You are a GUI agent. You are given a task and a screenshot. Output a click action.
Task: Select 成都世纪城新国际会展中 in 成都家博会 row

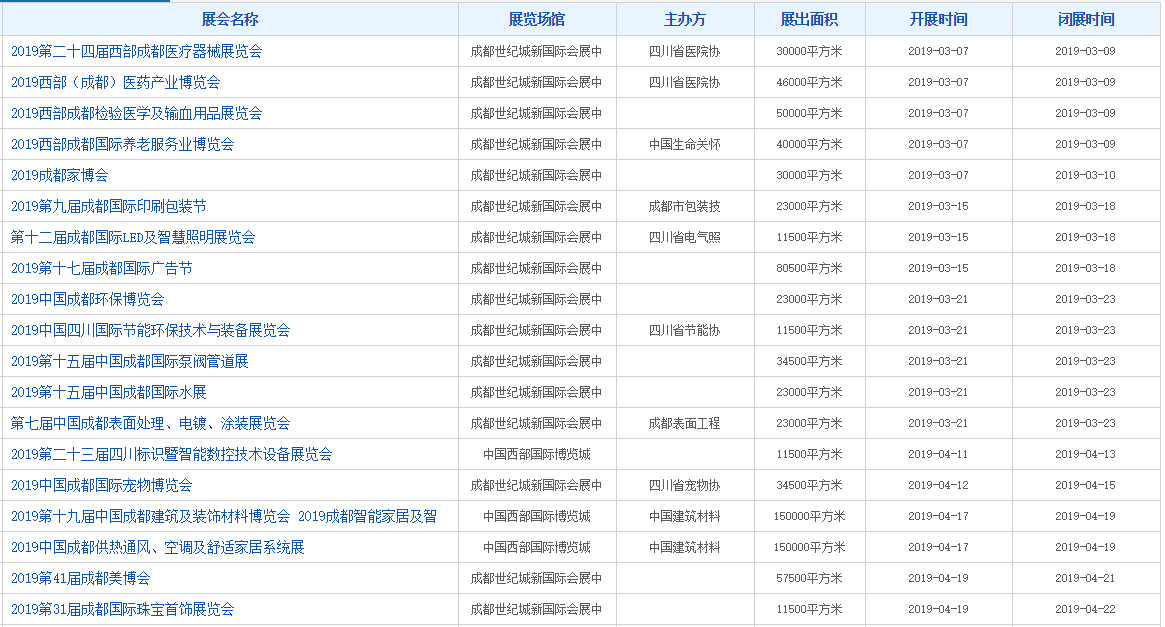pyautogui.click(x=536, y=175)
